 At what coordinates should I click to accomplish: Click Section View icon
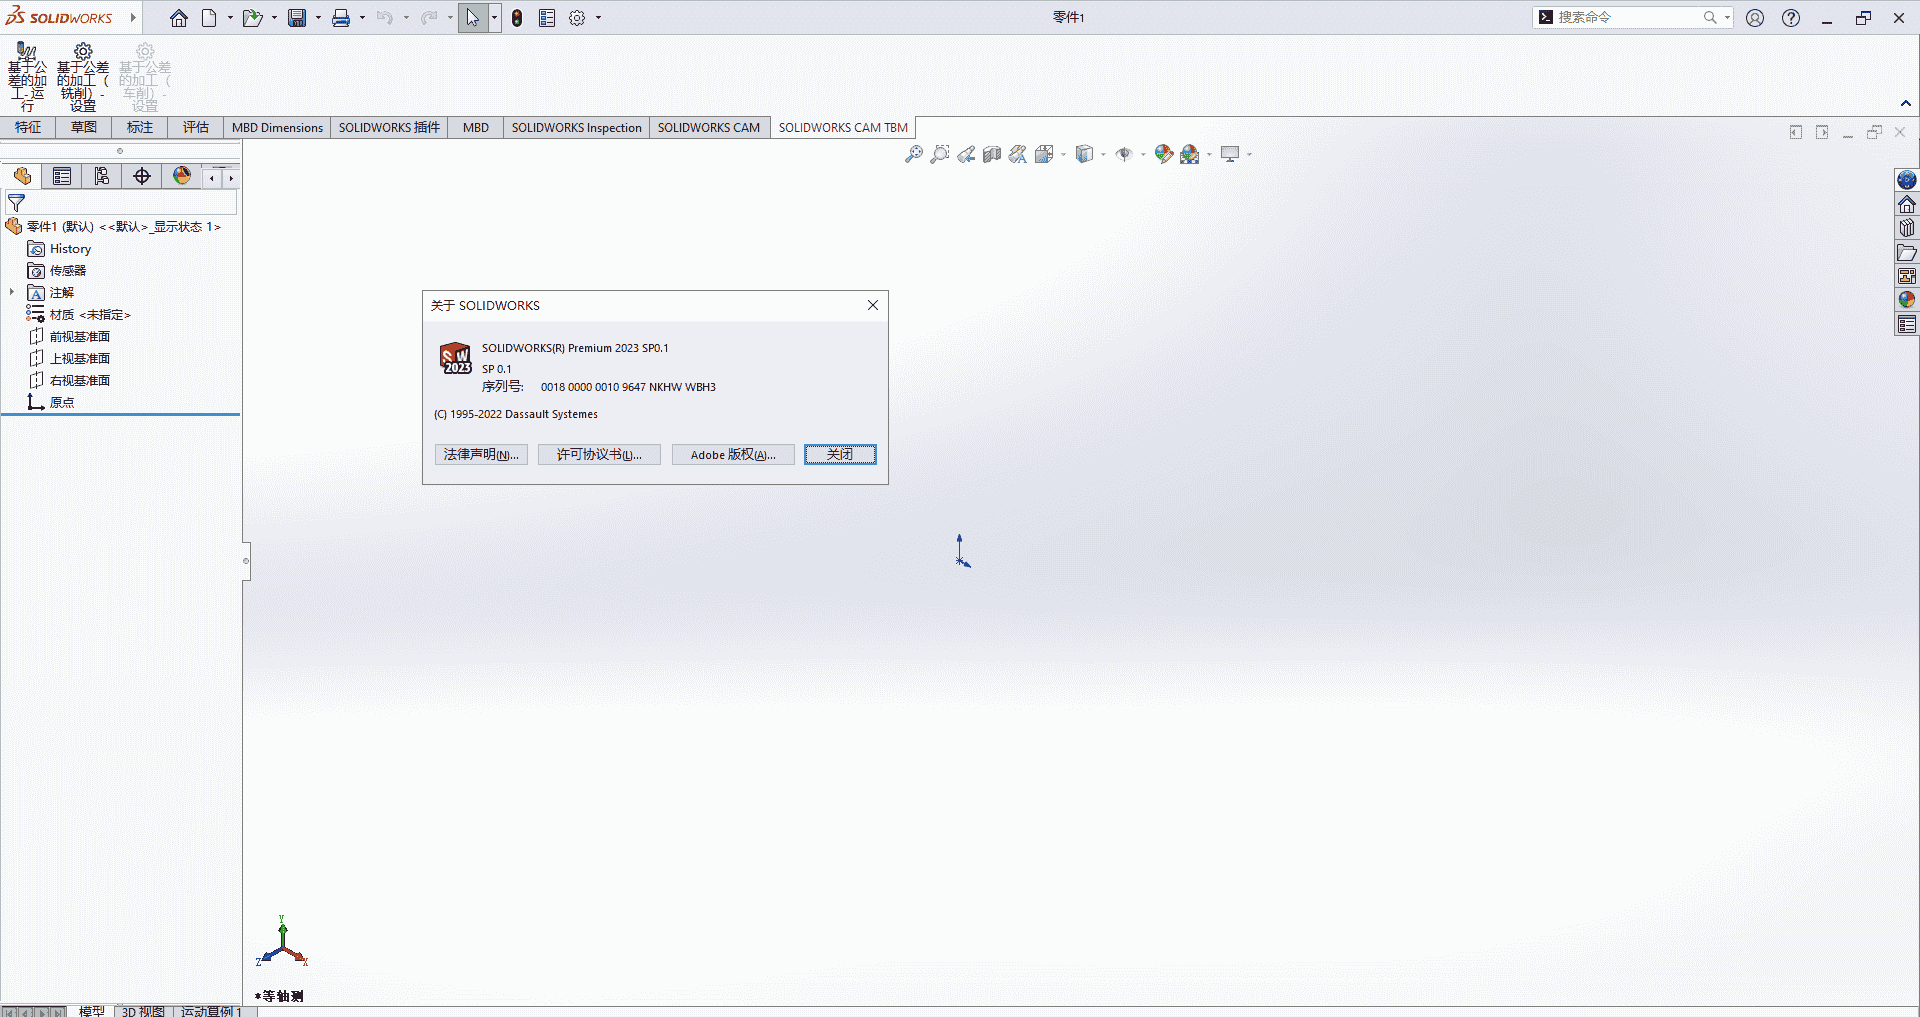(991, 154)
